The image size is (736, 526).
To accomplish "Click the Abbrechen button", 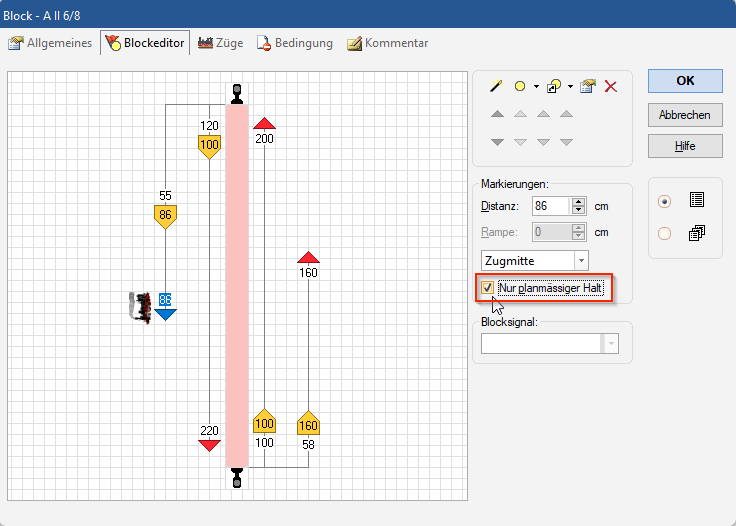I will (685, 114).
